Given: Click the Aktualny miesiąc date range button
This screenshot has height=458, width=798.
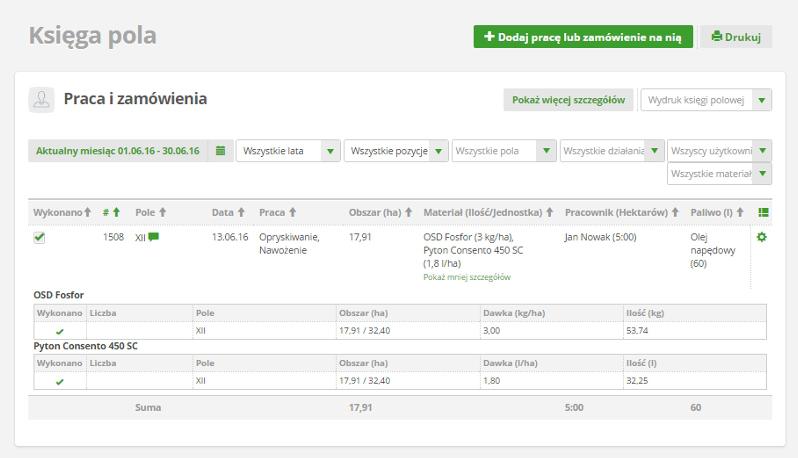Looking at the screenshot, I should tap(118, 151).
